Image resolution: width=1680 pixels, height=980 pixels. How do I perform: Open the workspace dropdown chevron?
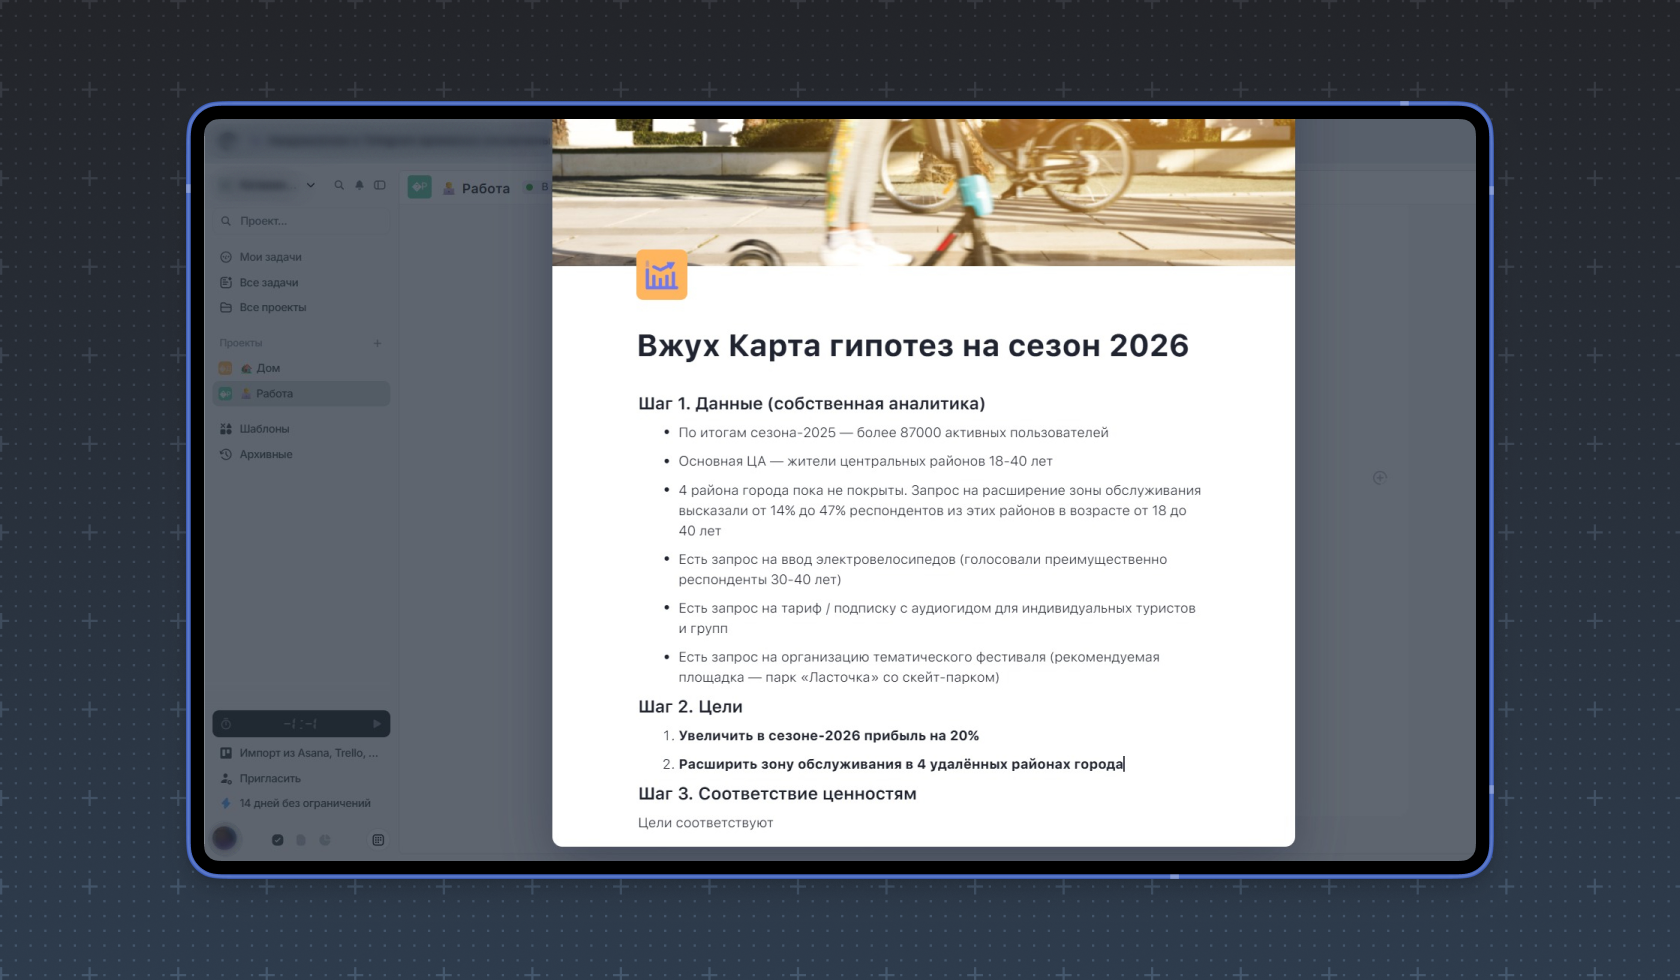point(311,185)
